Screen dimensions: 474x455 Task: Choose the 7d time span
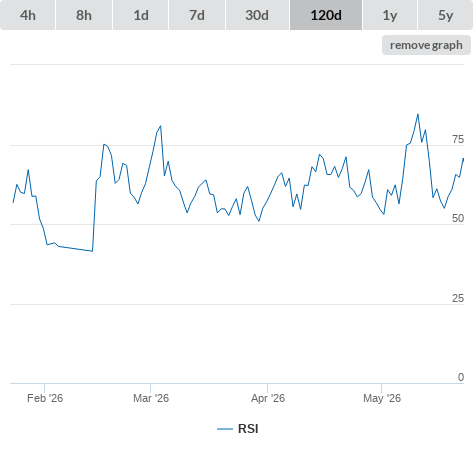click(197, 15)
